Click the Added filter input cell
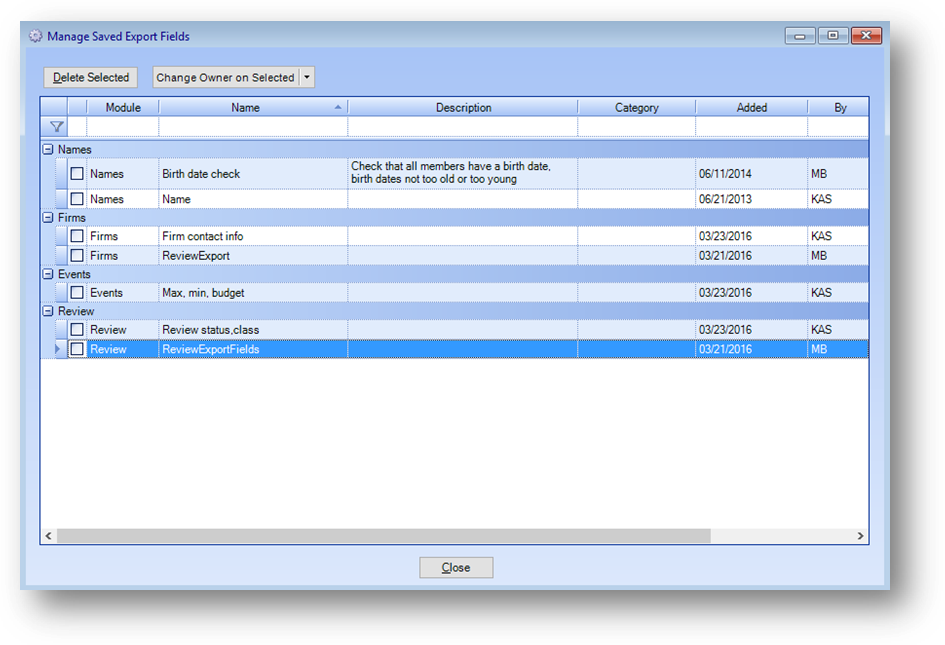 (752, 127)
